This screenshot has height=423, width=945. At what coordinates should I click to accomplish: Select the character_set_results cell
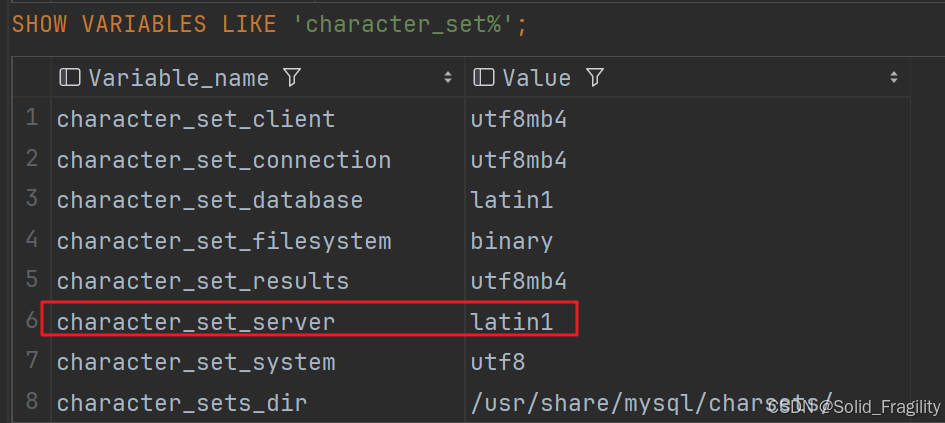258,281
